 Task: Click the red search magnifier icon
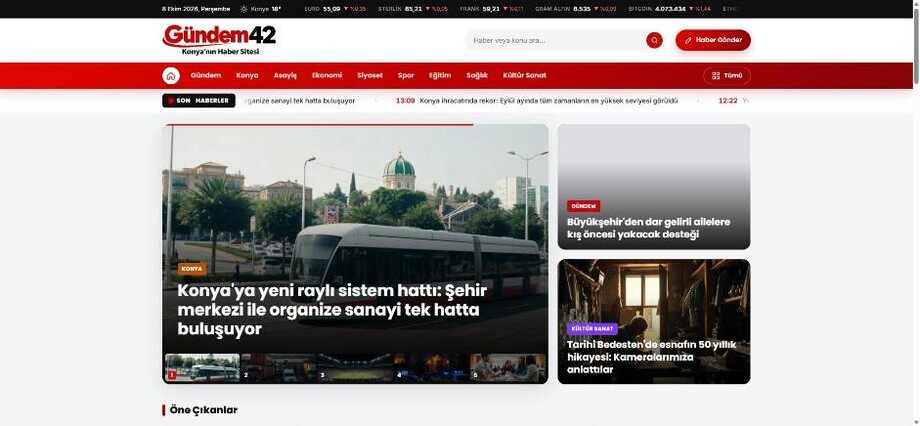pos(654,40)
